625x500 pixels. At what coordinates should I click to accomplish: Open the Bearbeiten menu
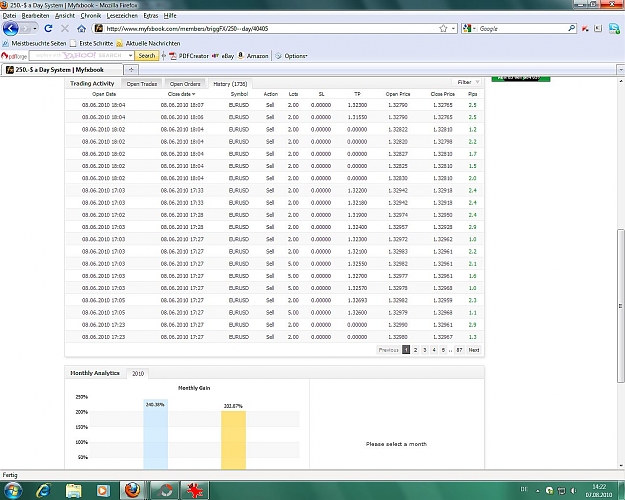click(35, 16)
